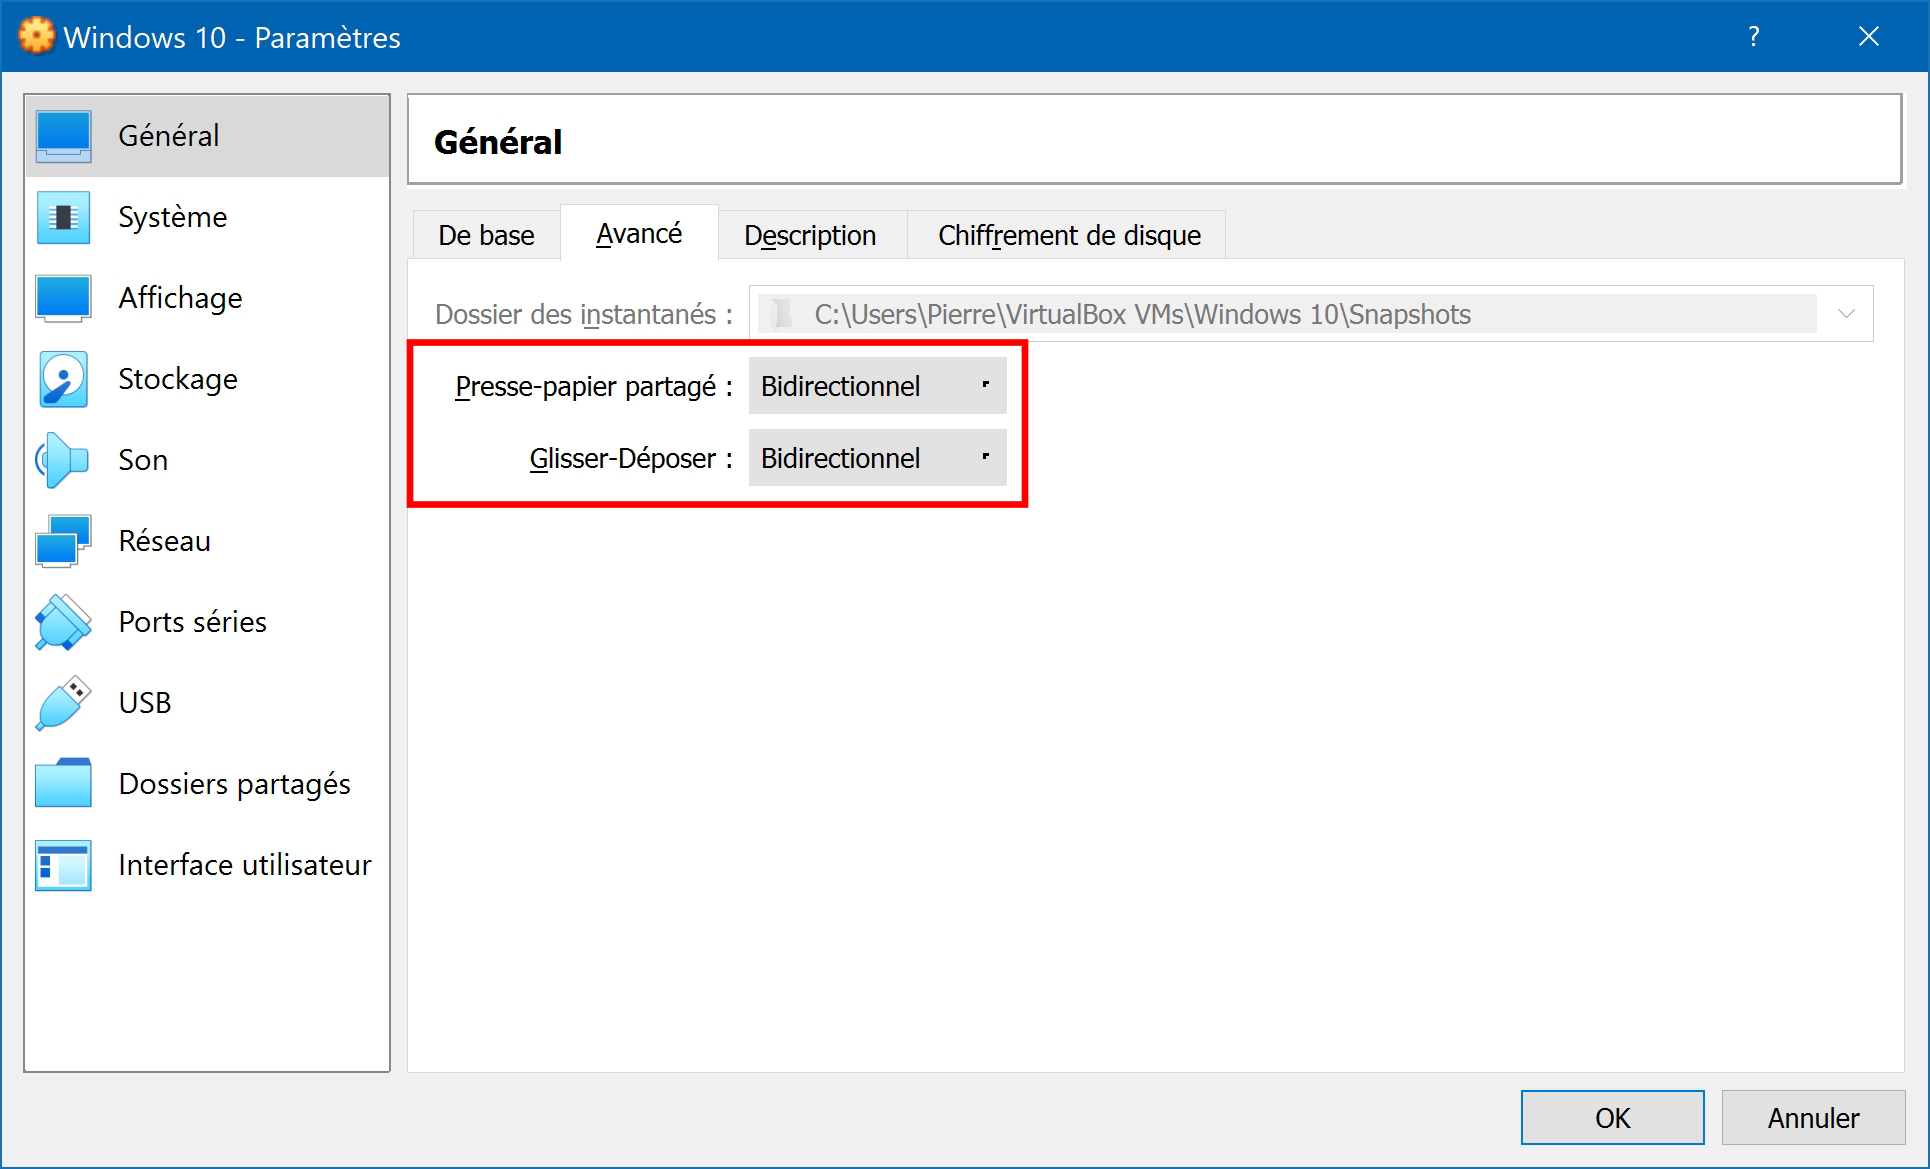
Task: Close the Paramètres dialog window
Action: [x=1868, y=37]
